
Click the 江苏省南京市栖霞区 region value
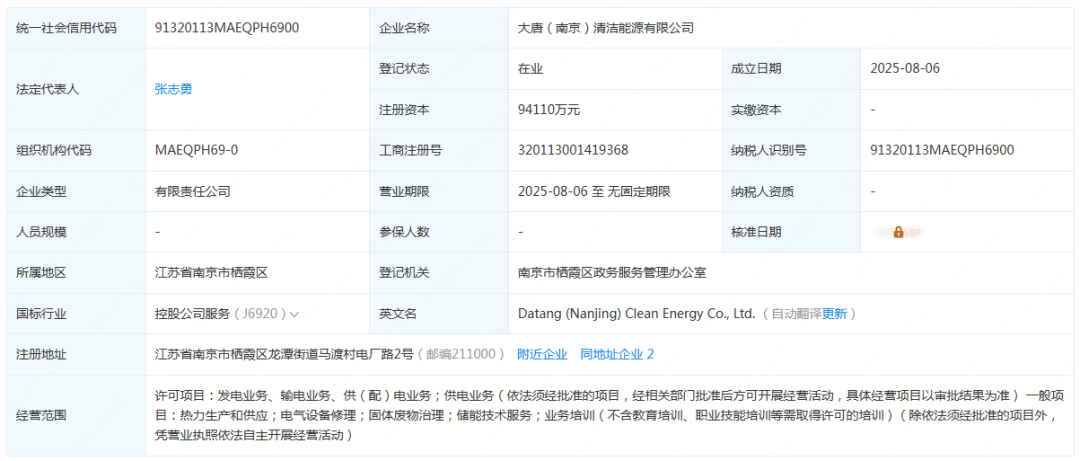pos(219,273)
